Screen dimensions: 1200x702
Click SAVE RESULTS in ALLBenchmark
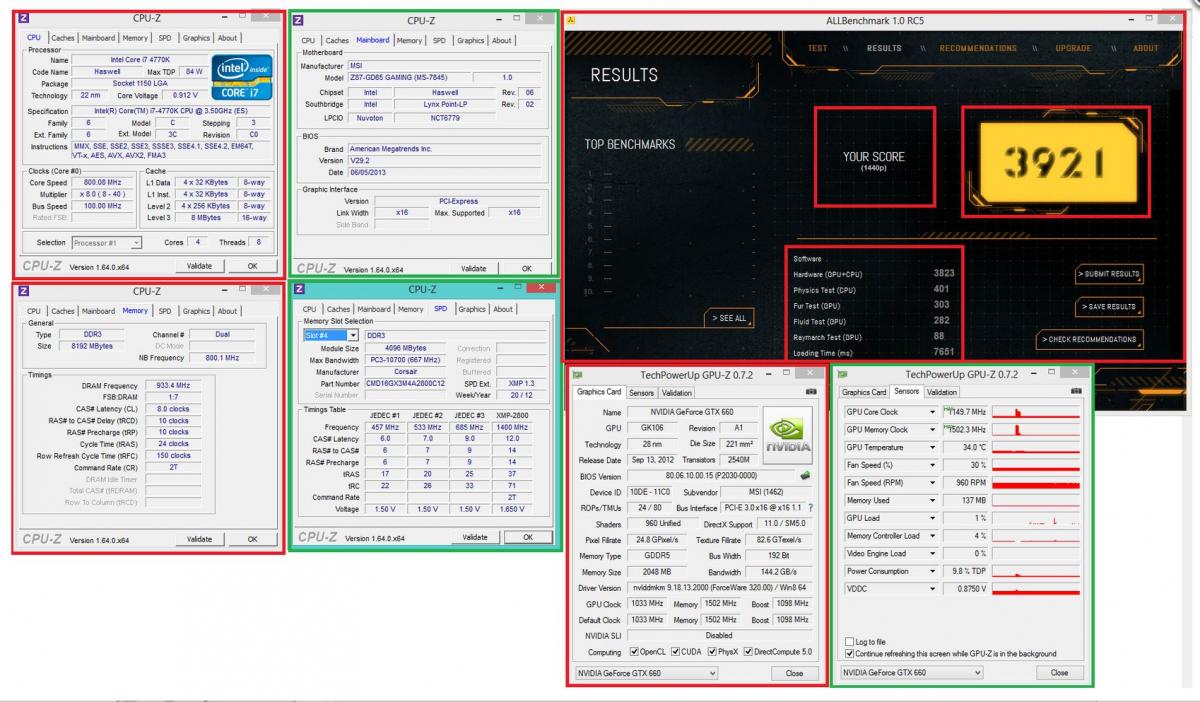click(1109, 306)
